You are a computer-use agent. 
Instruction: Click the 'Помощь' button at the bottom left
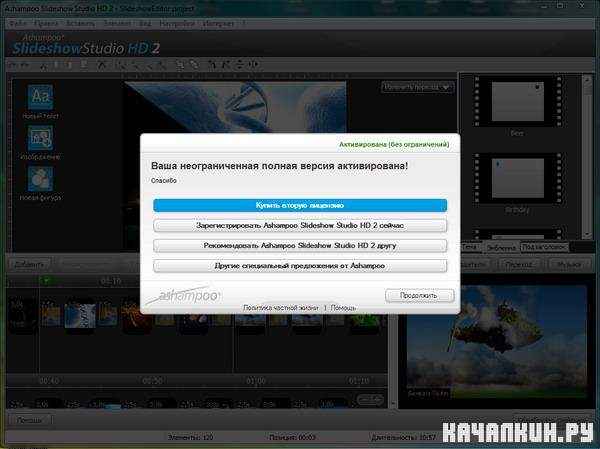[29, 420]
